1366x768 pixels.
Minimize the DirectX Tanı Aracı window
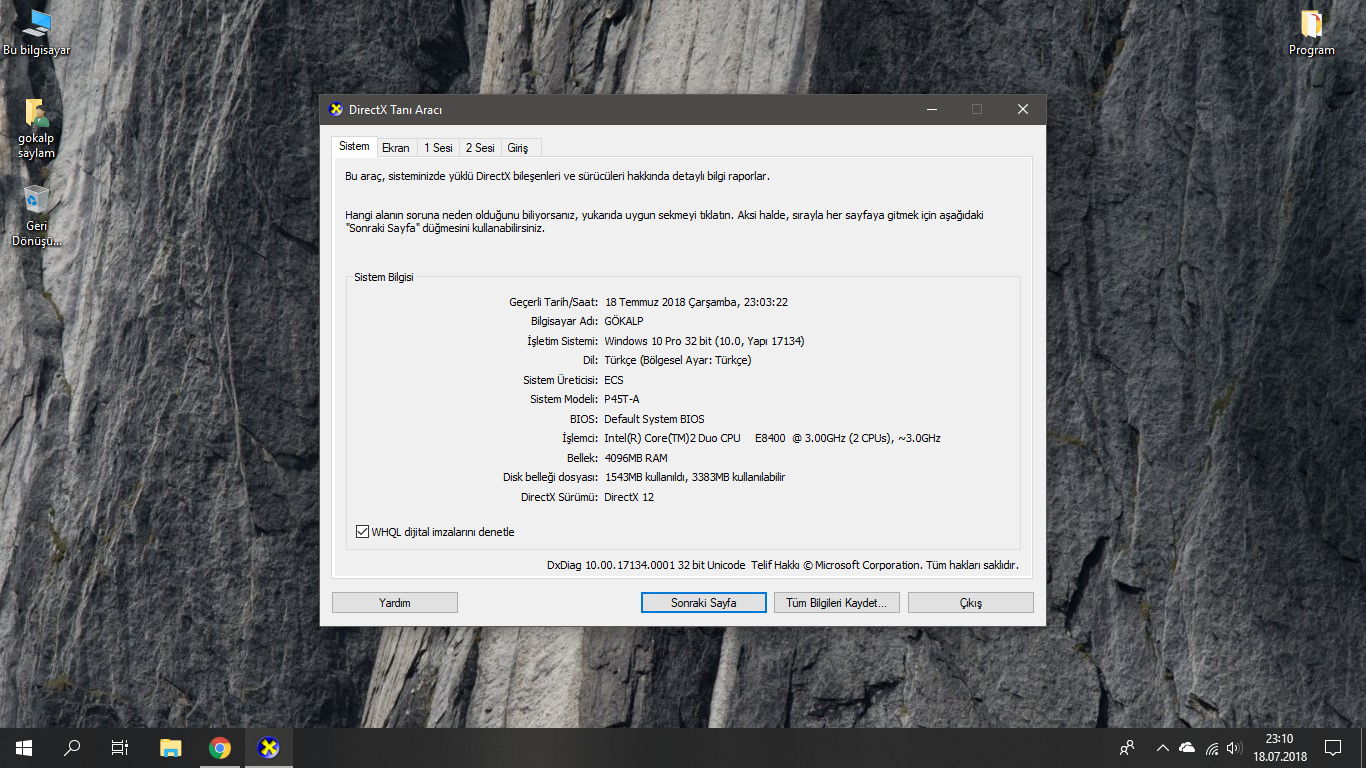pyautogui.click(x=931, y=110)
